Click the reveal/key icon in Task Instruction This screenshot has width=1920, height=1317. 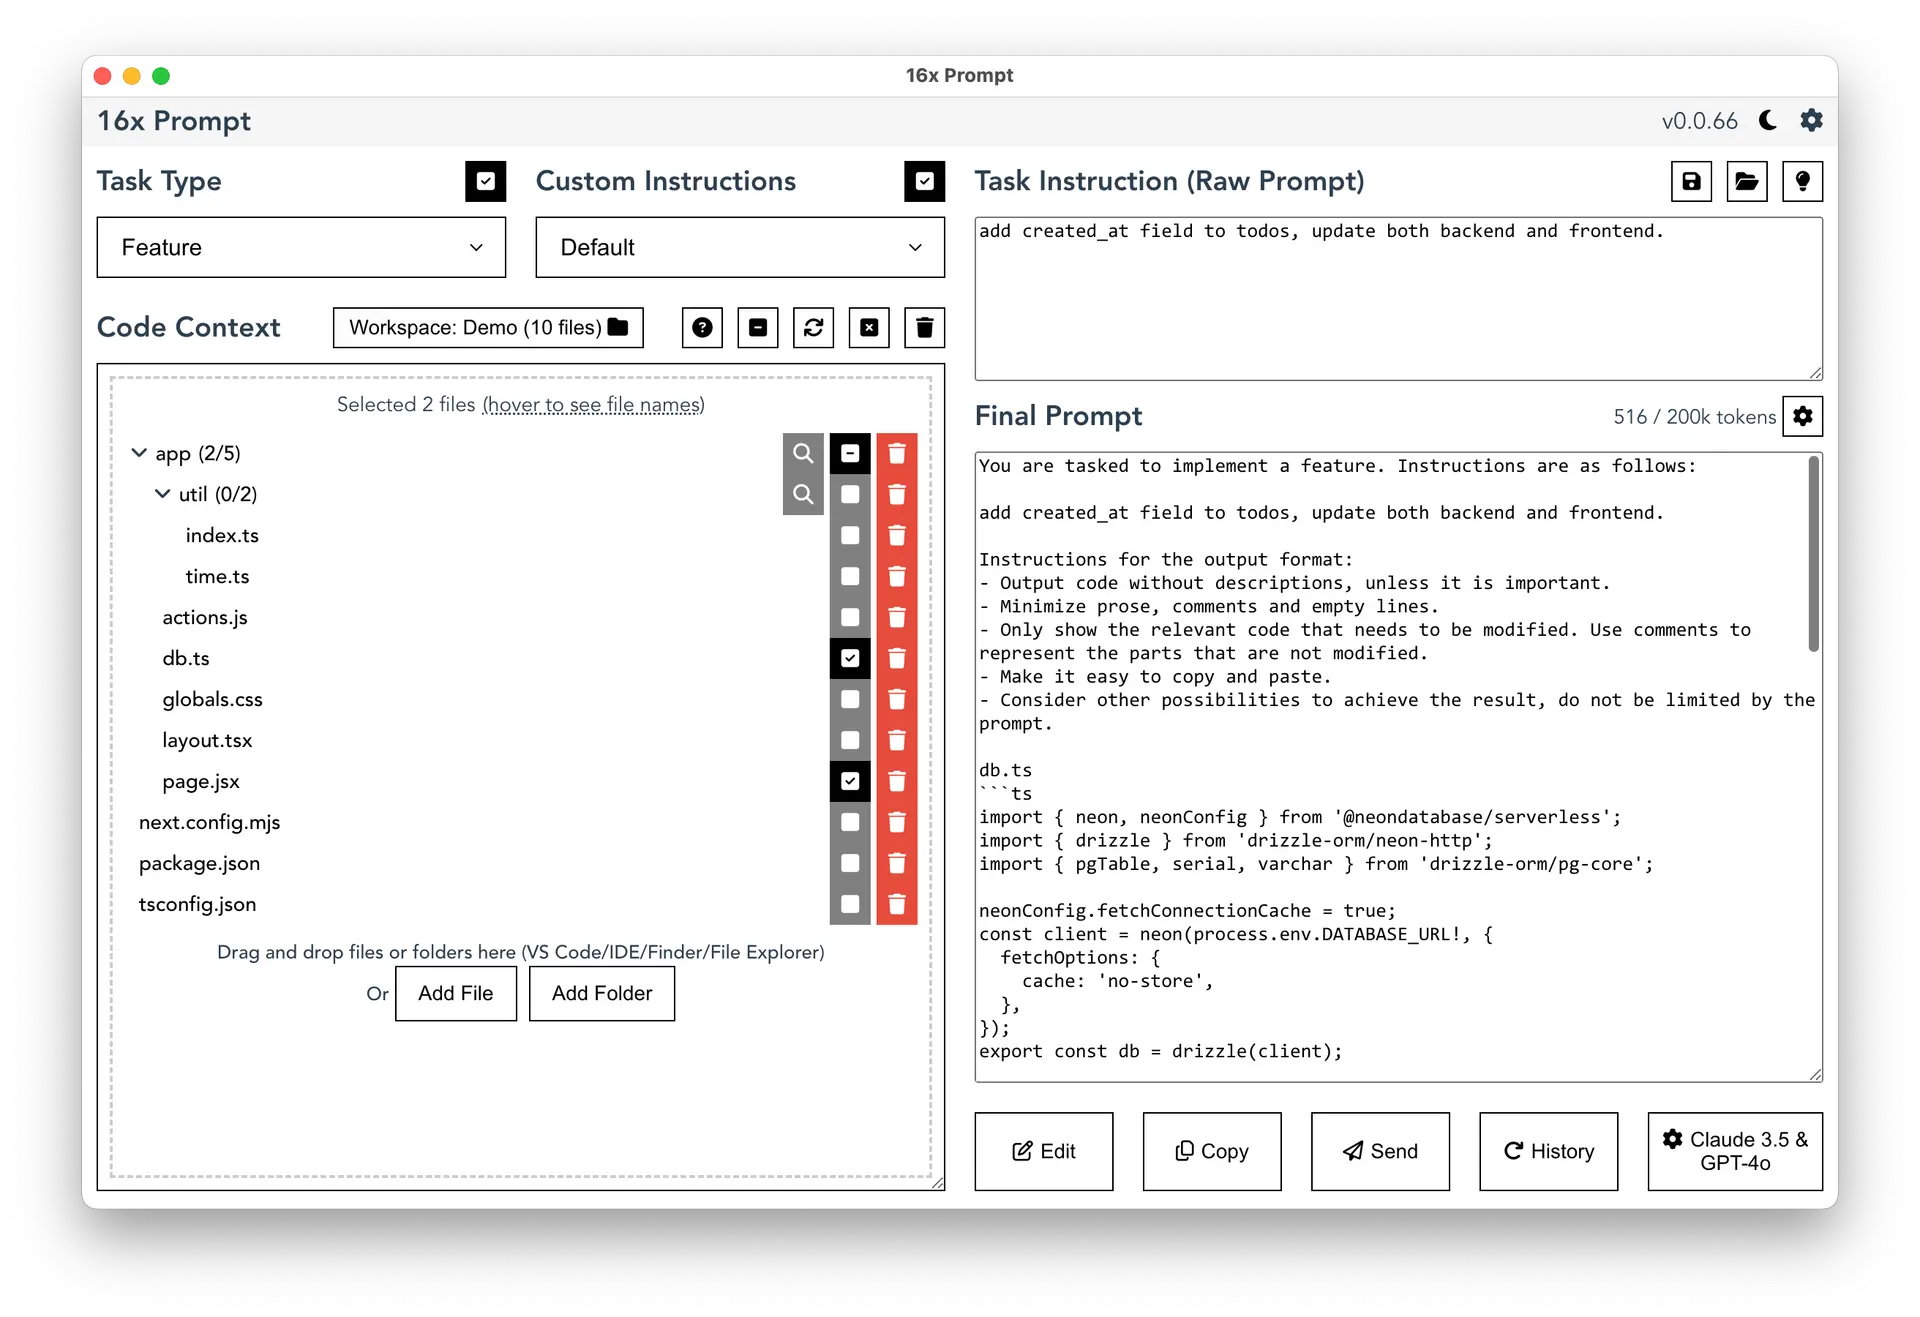coord(1805,181)
